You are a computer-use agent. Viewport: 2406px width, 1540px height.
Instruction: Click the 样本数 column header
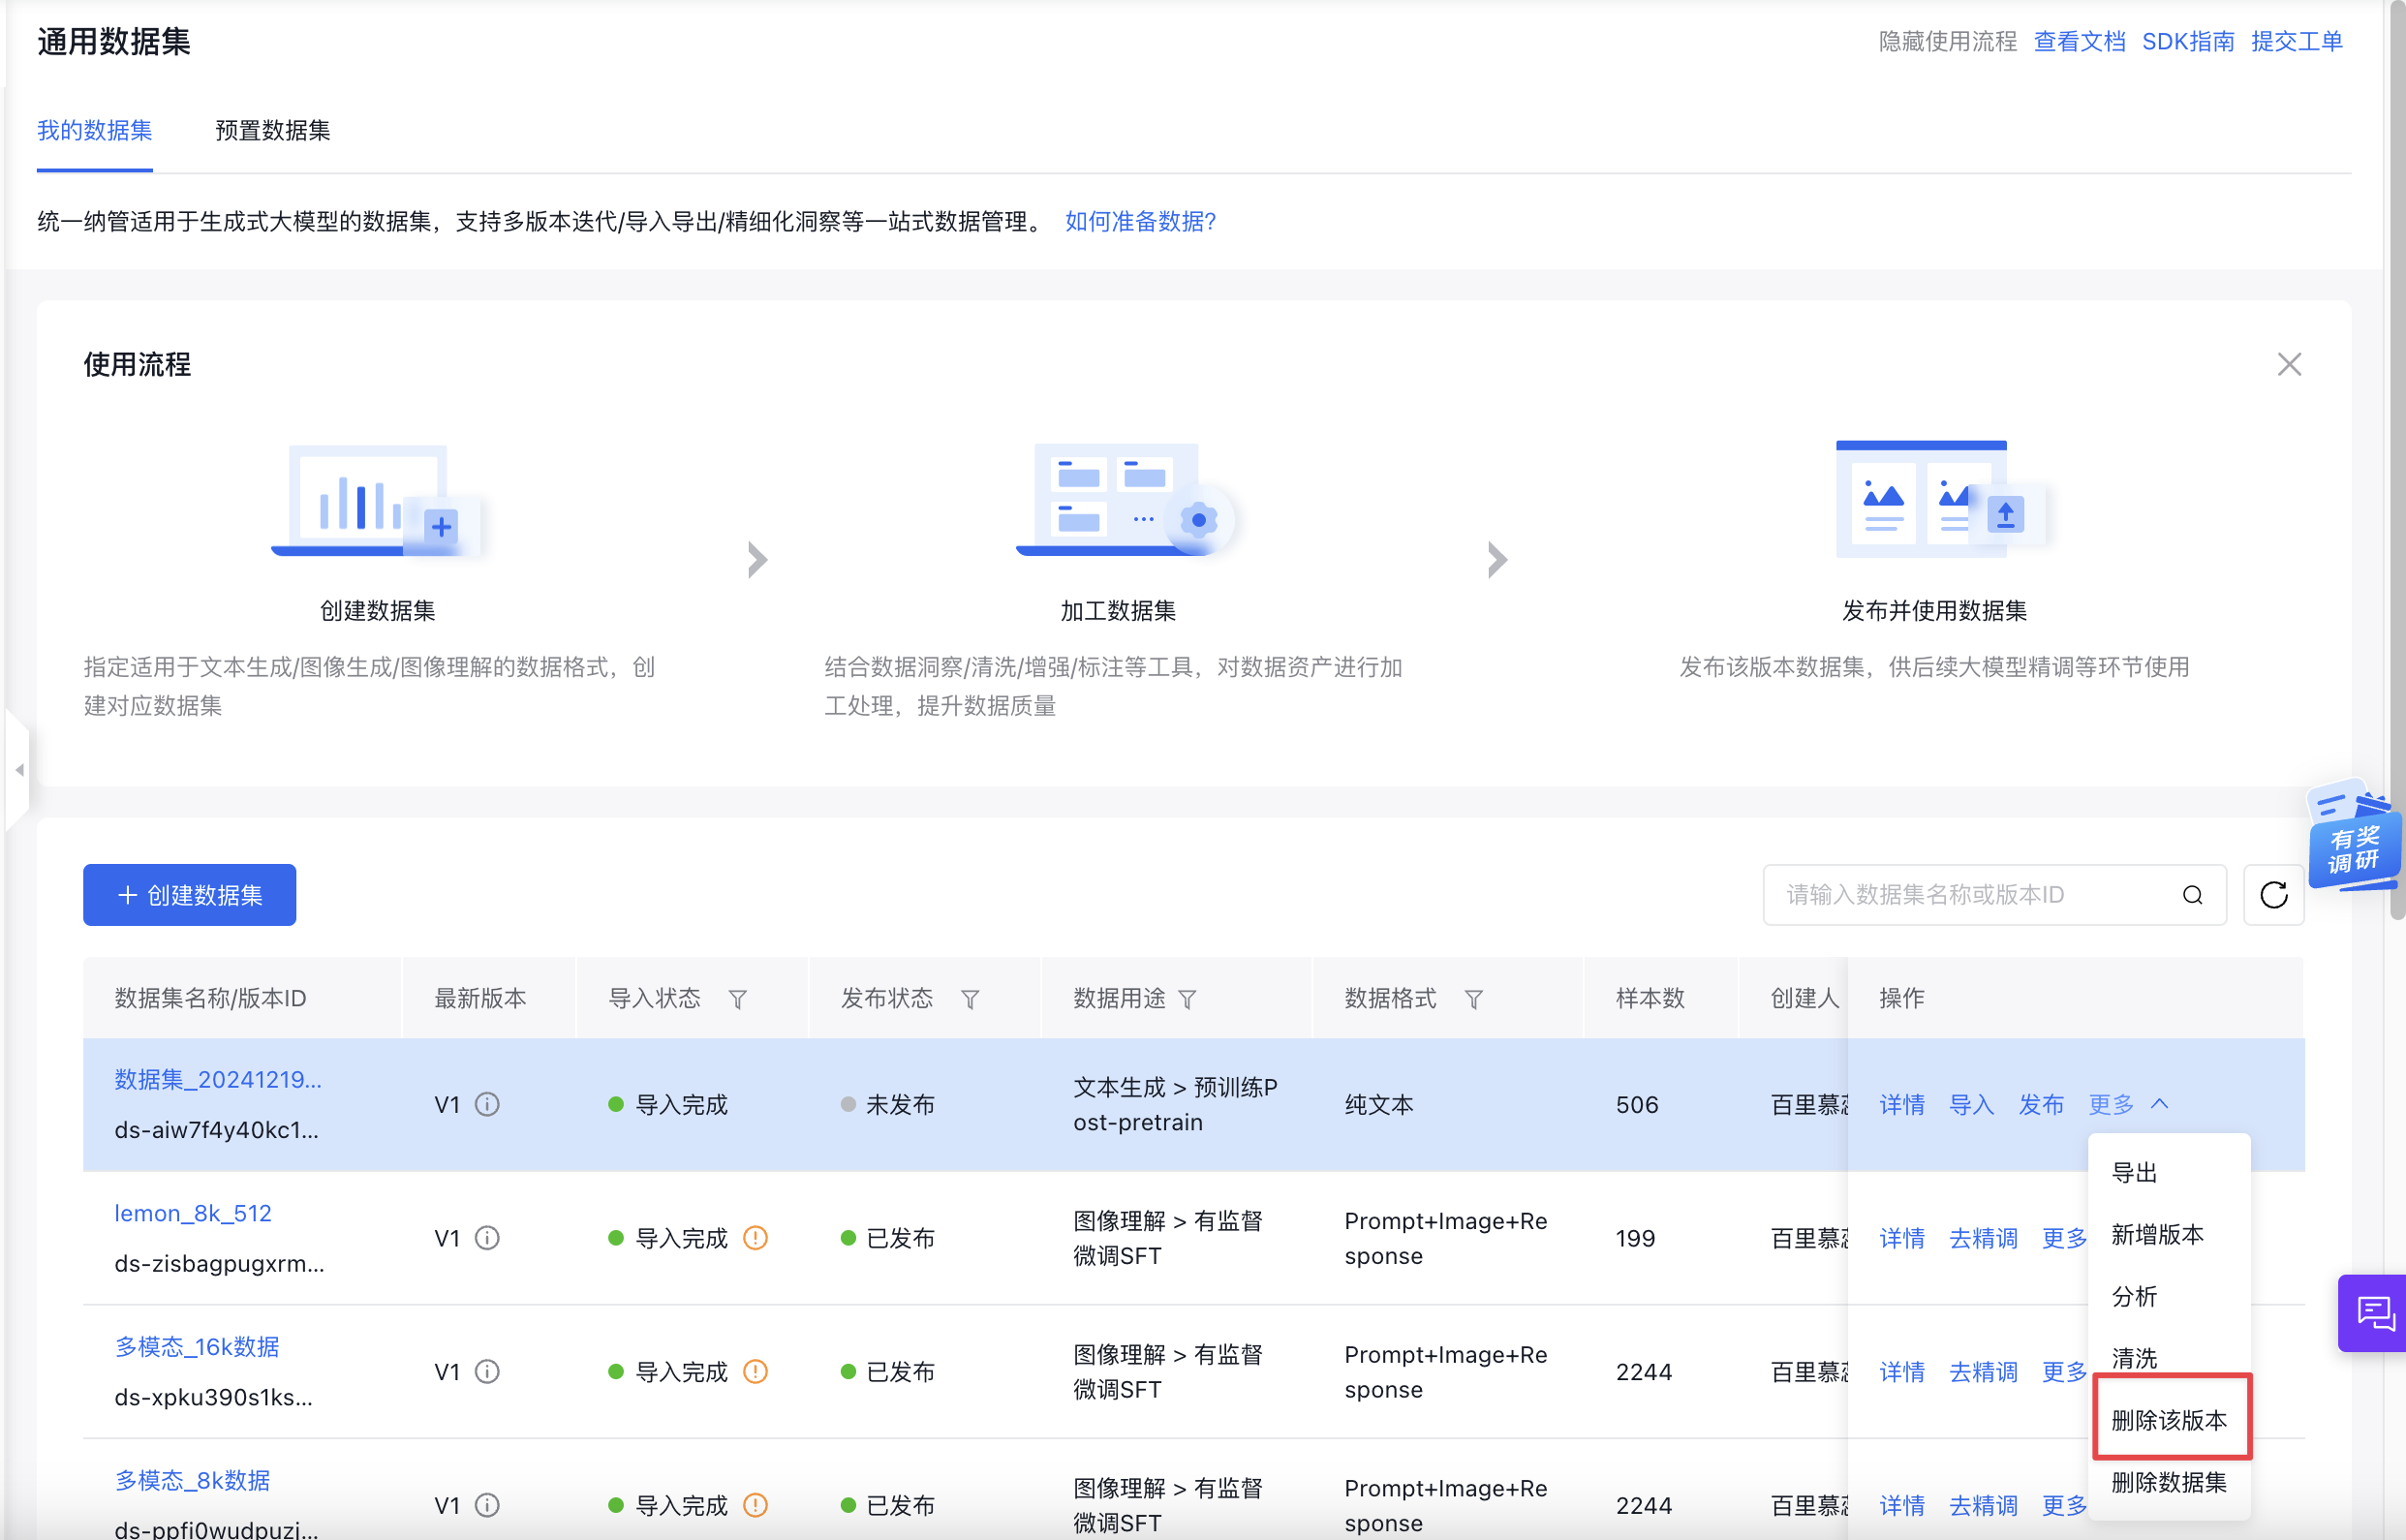[1650, 997]
